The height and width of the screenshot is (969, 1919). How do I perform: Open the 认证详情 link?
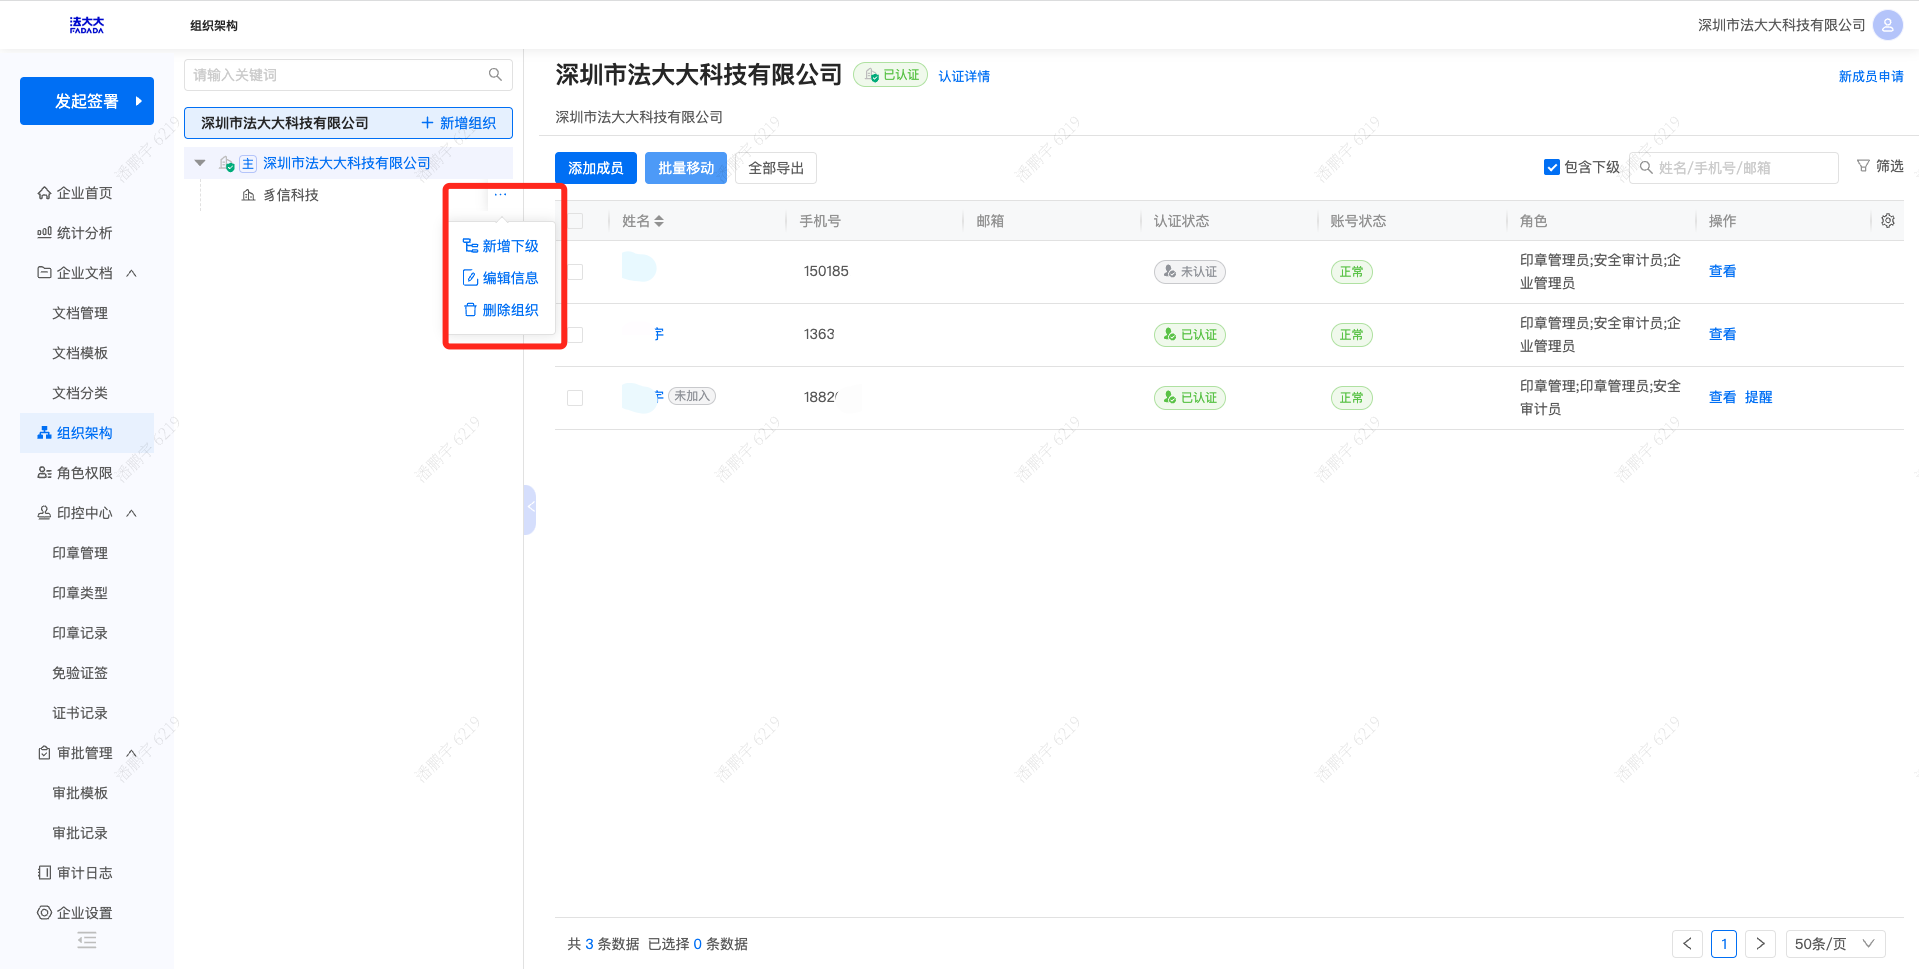964,76
